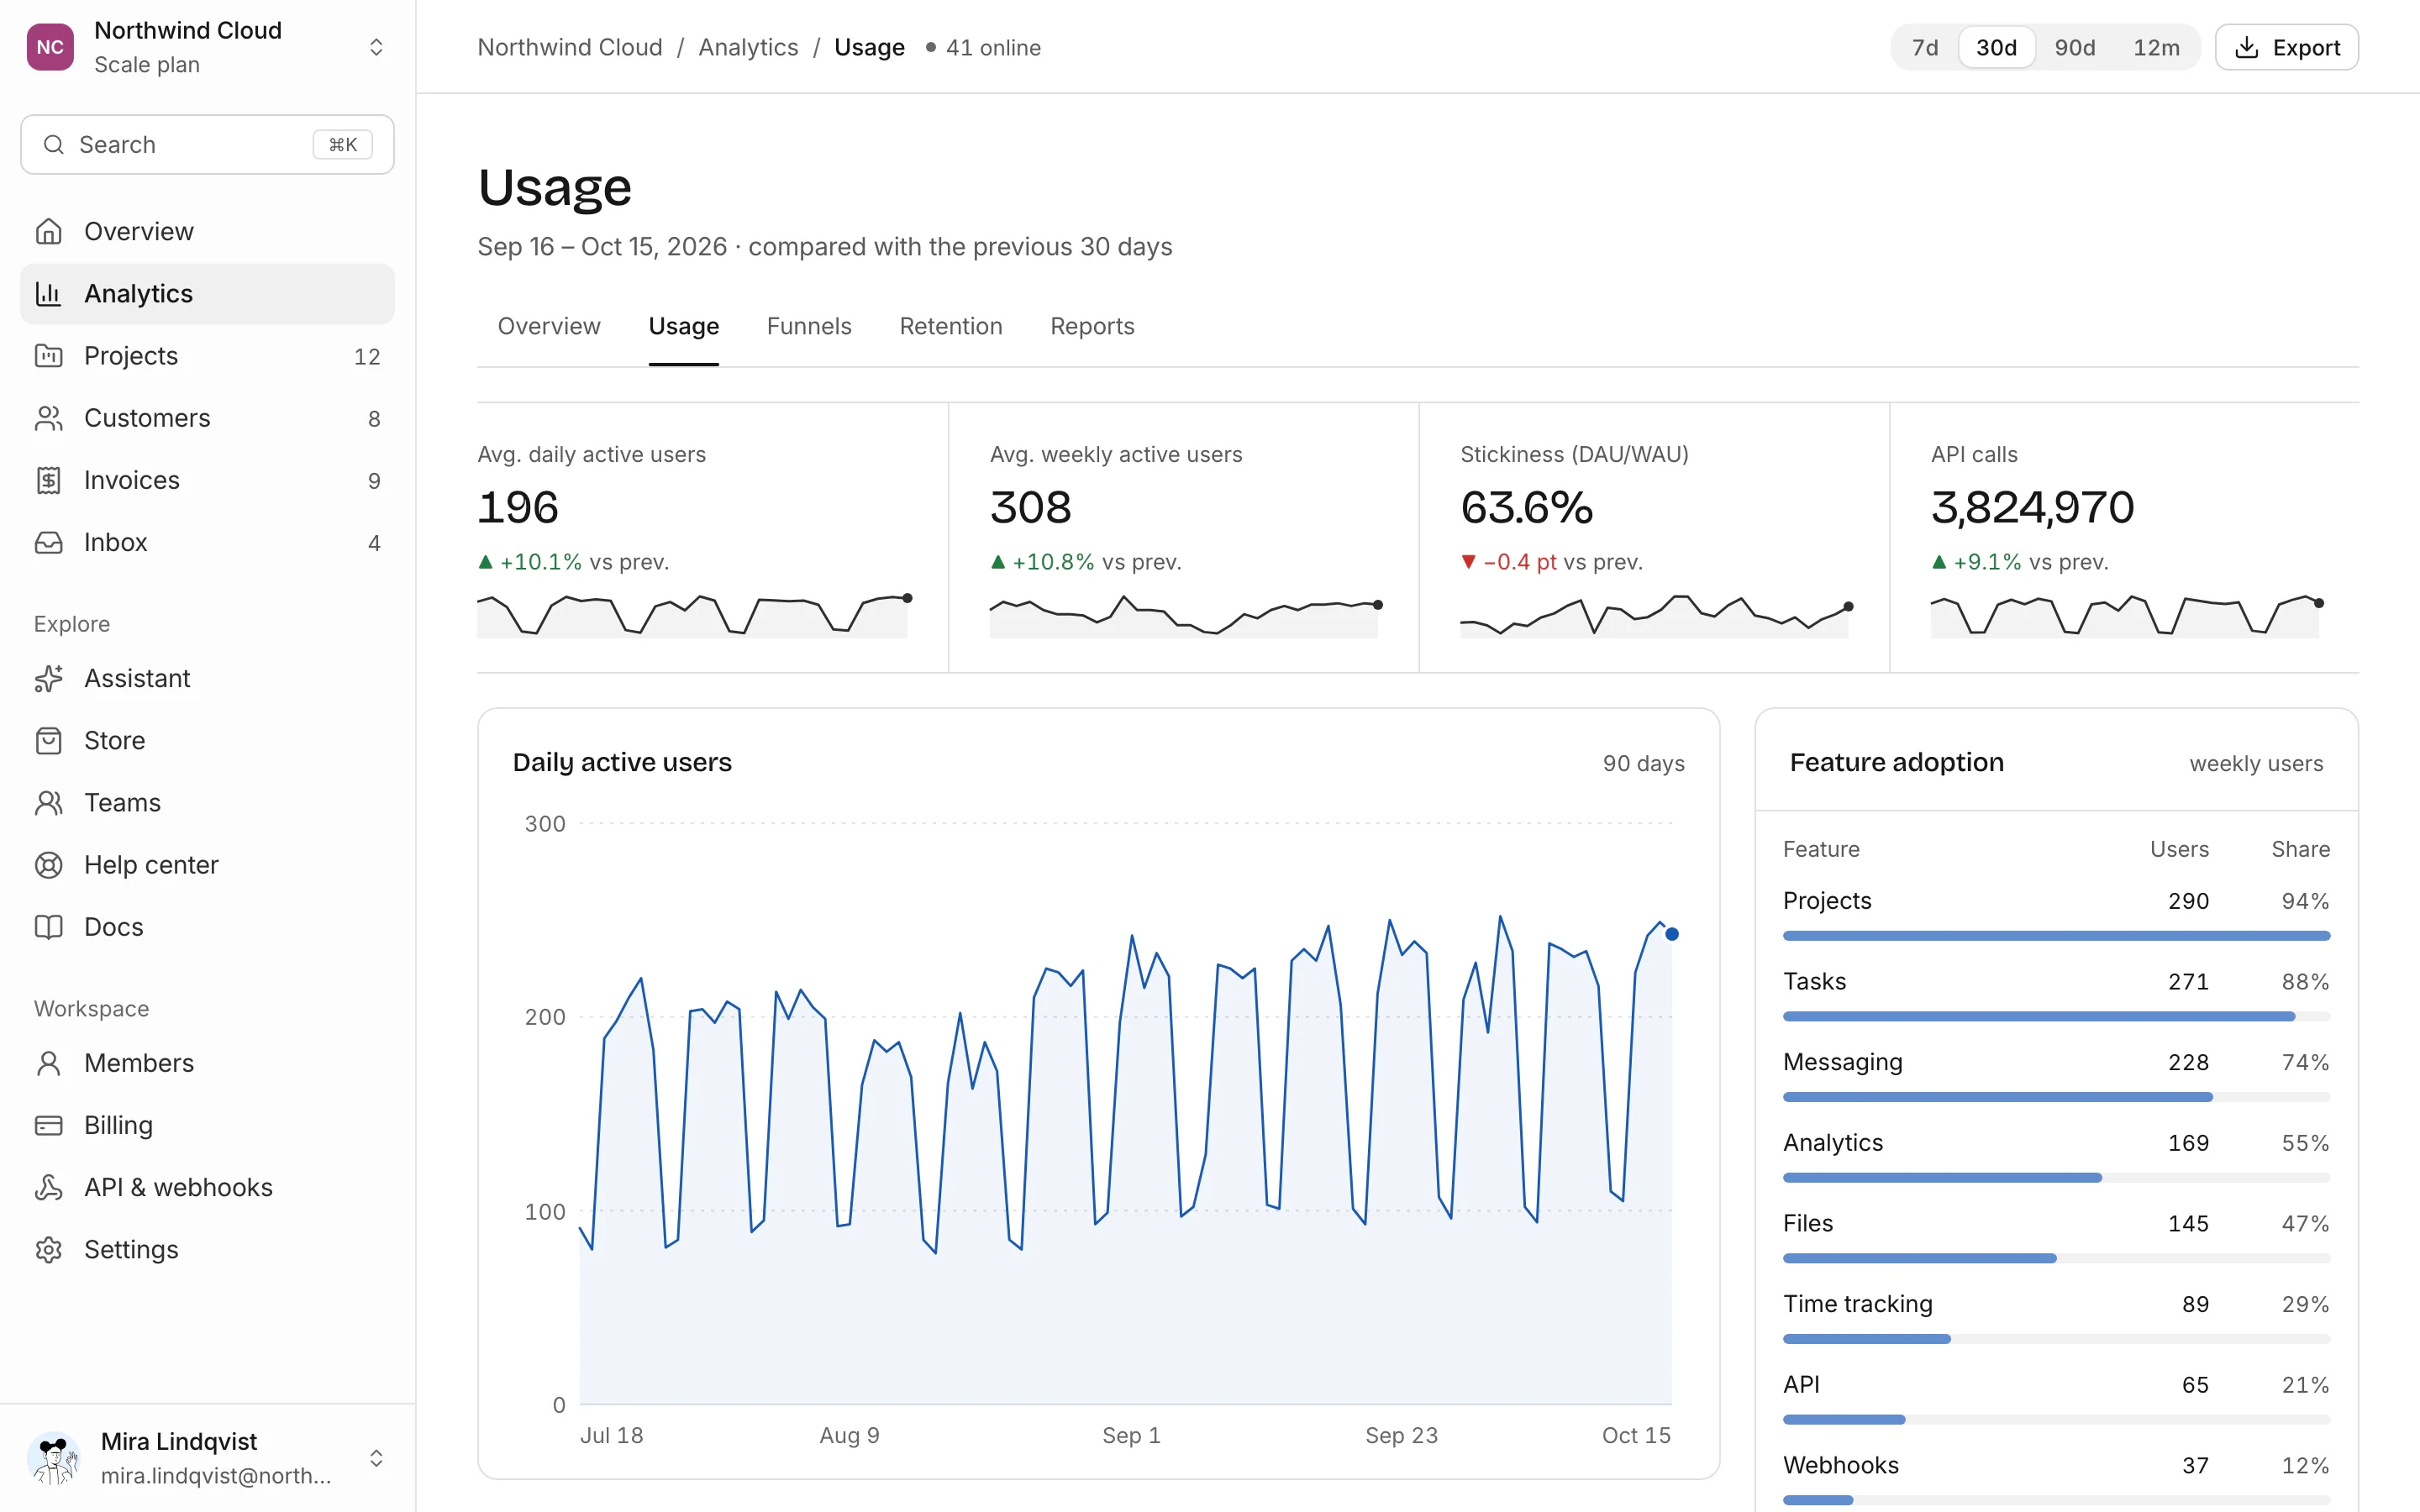Click the API & webhooks icon

click(x=48, y=1187)
